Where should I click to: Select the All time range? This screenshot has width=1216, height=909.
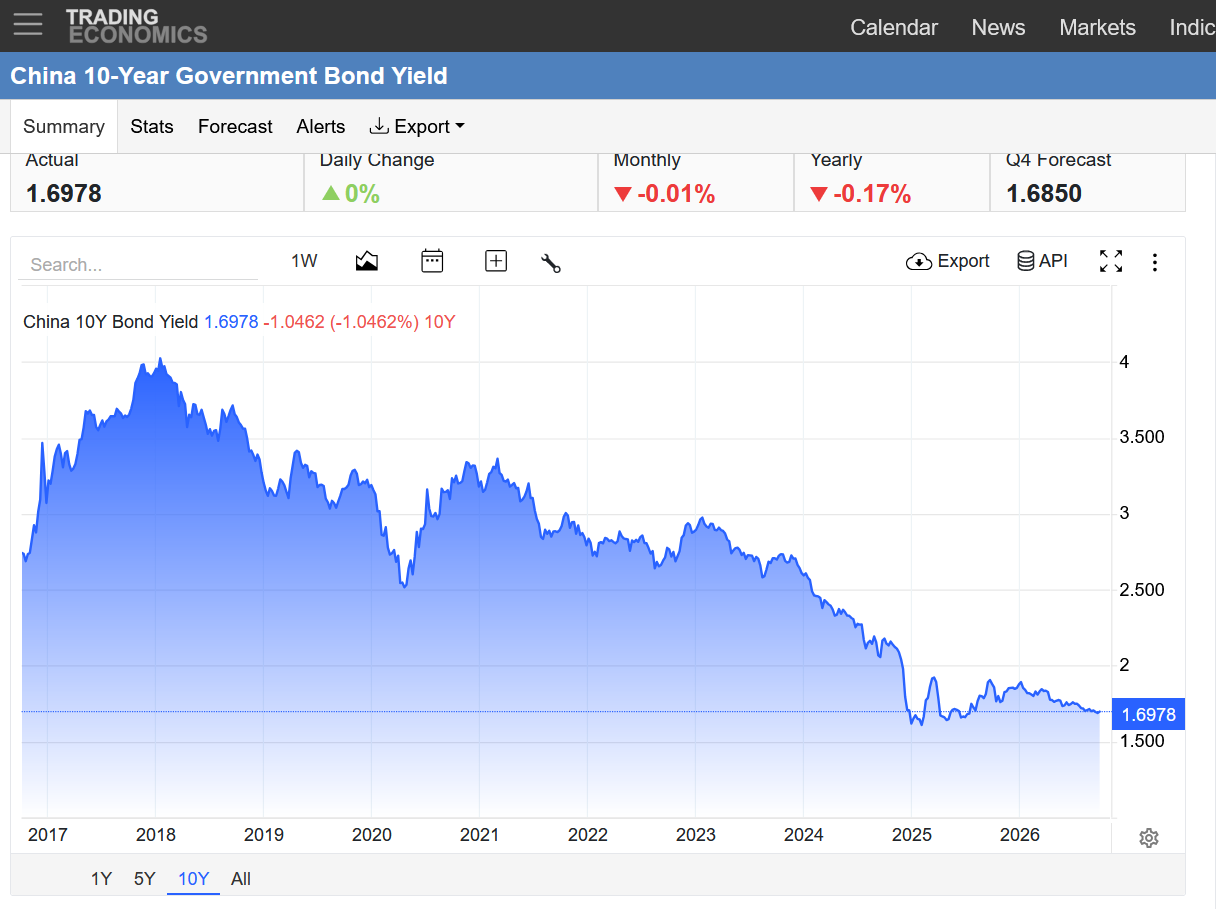(241, 879)
